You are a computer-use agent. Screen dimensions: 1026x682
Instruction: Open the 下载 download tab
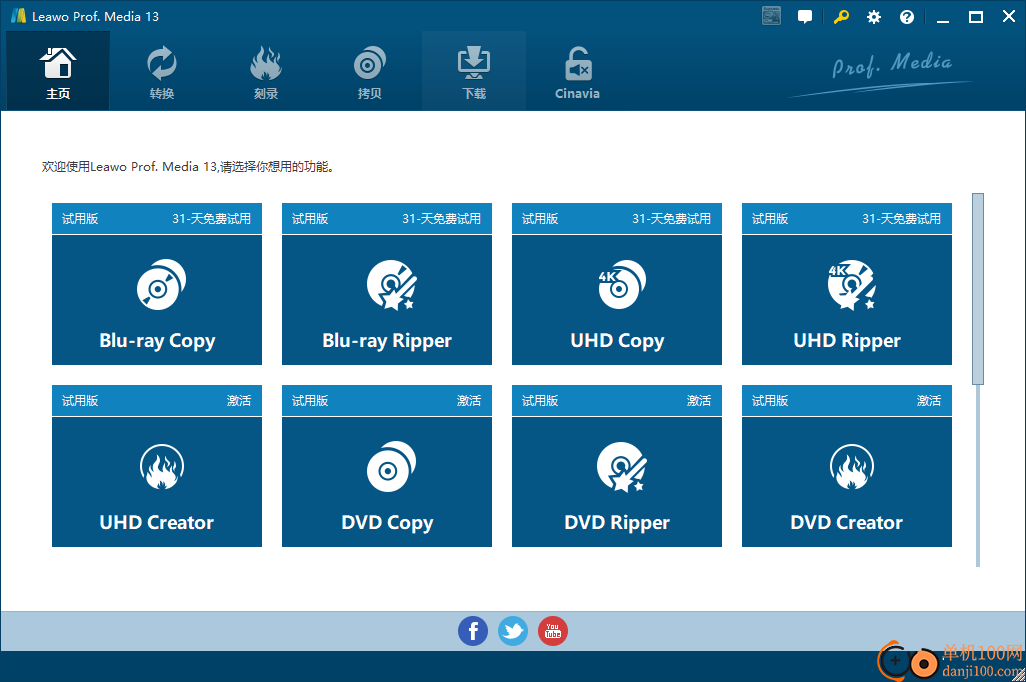474,71
